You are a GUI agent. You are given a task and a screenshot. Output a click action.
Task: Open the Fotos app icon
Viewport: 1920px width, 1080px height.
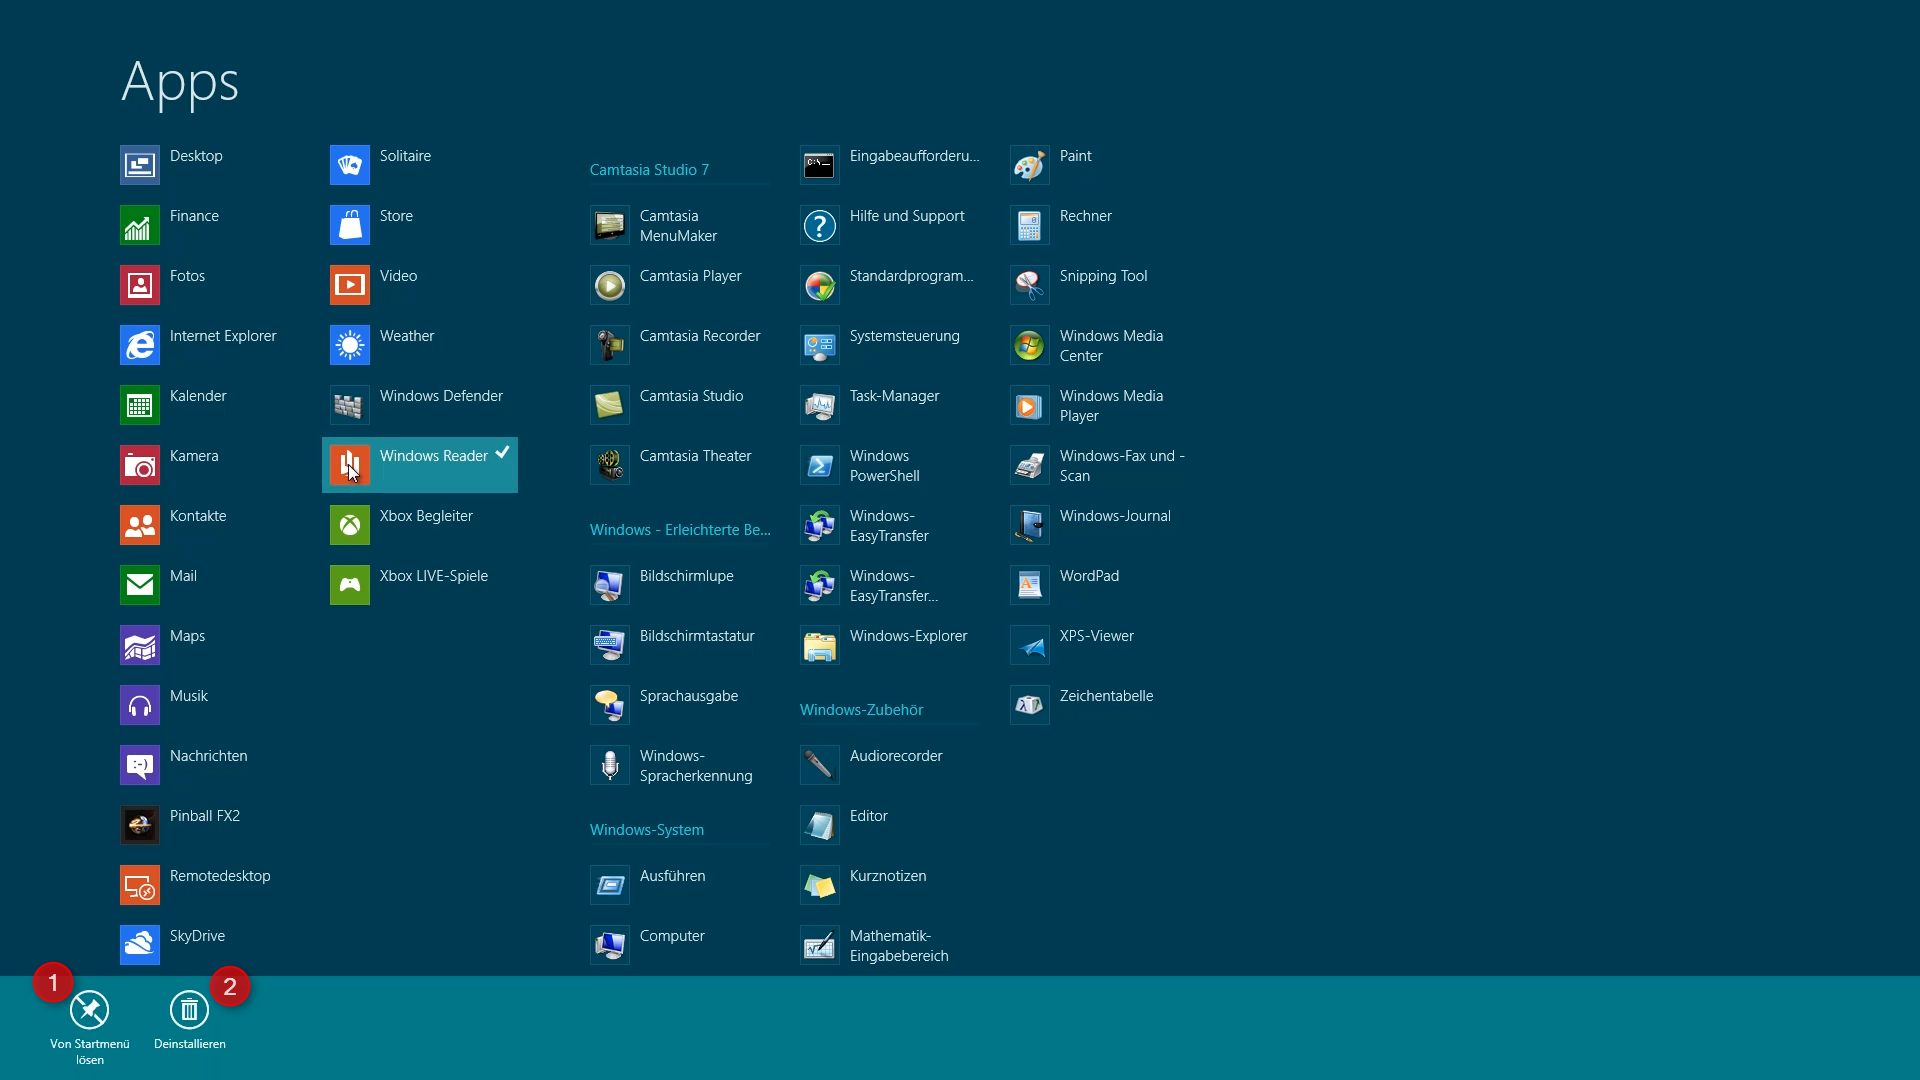[140, 285]
